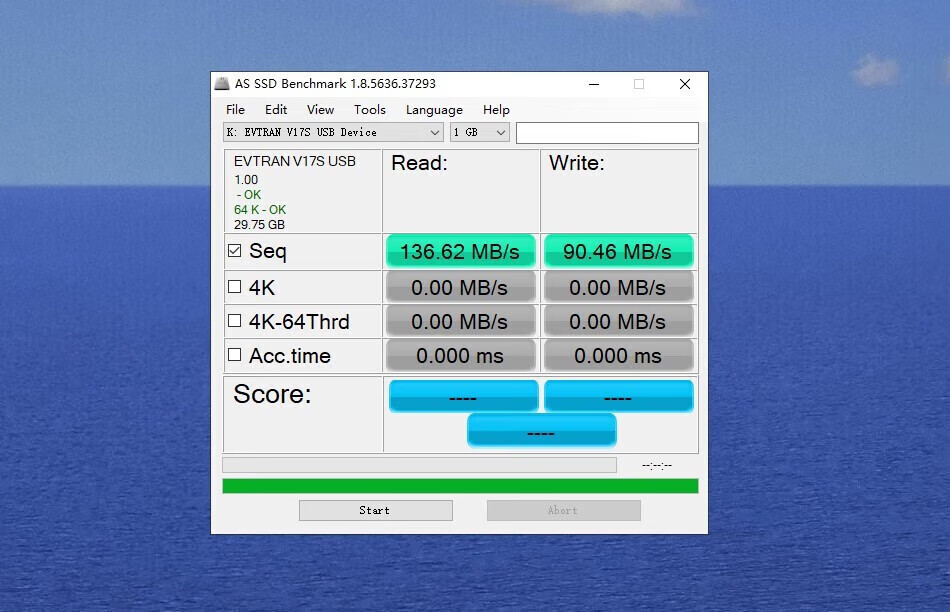This screenshot has width=950, height=612.
Task: Open the File menu
Action: [x=235, y=110]
